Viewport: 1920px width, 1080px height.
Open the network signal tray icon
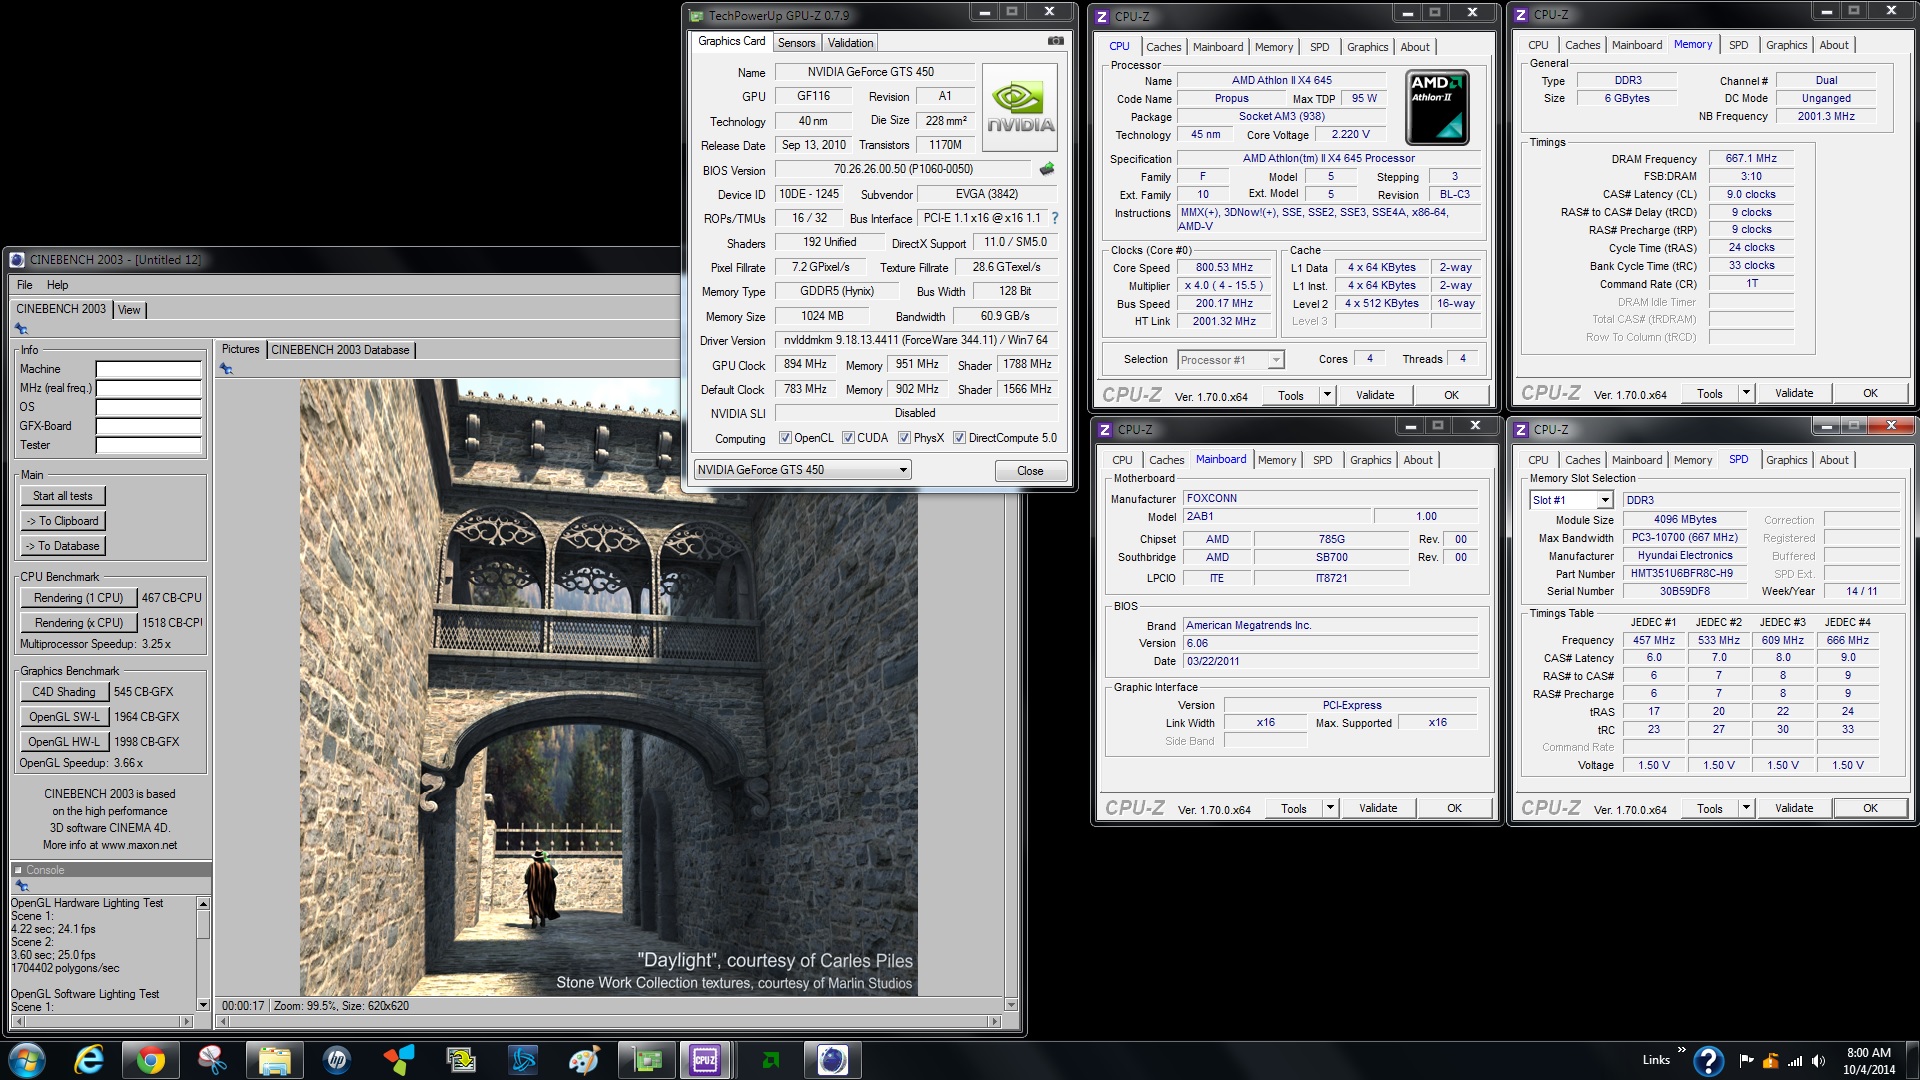1795,1061
